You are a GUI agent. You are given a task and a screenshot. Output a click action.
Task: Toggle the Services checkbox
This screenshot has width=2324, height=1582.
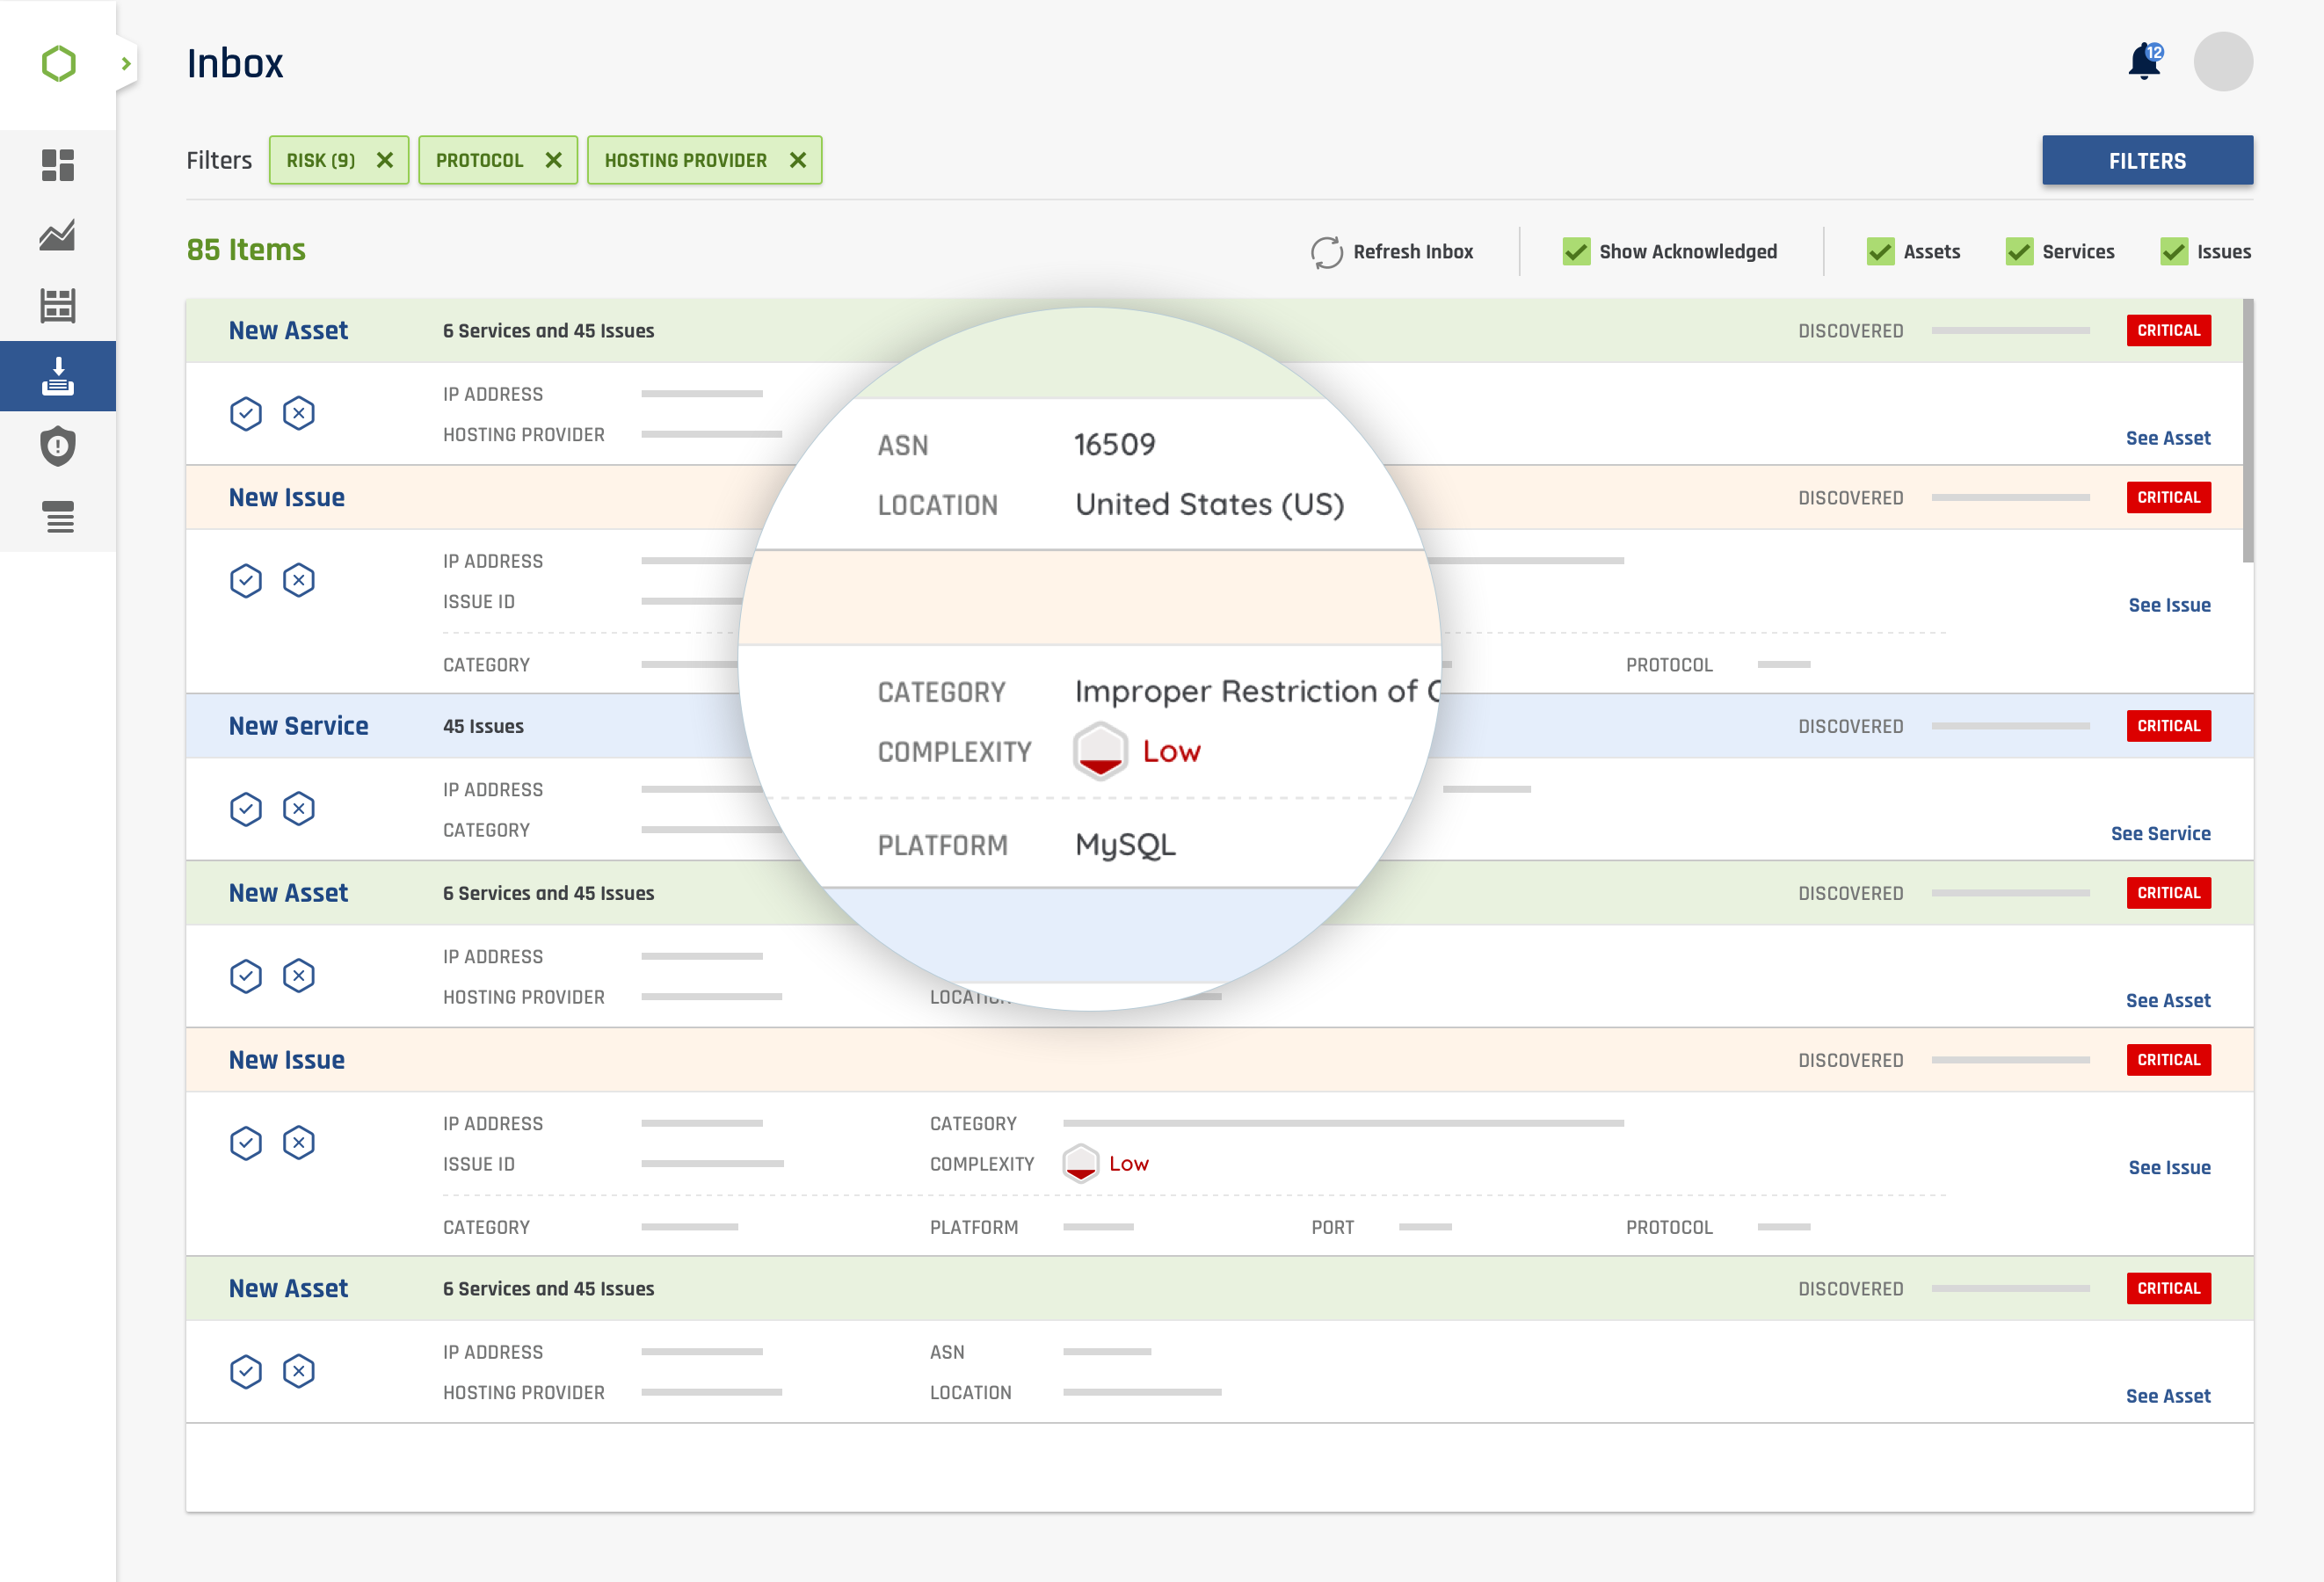click(x=2019, y=252)
